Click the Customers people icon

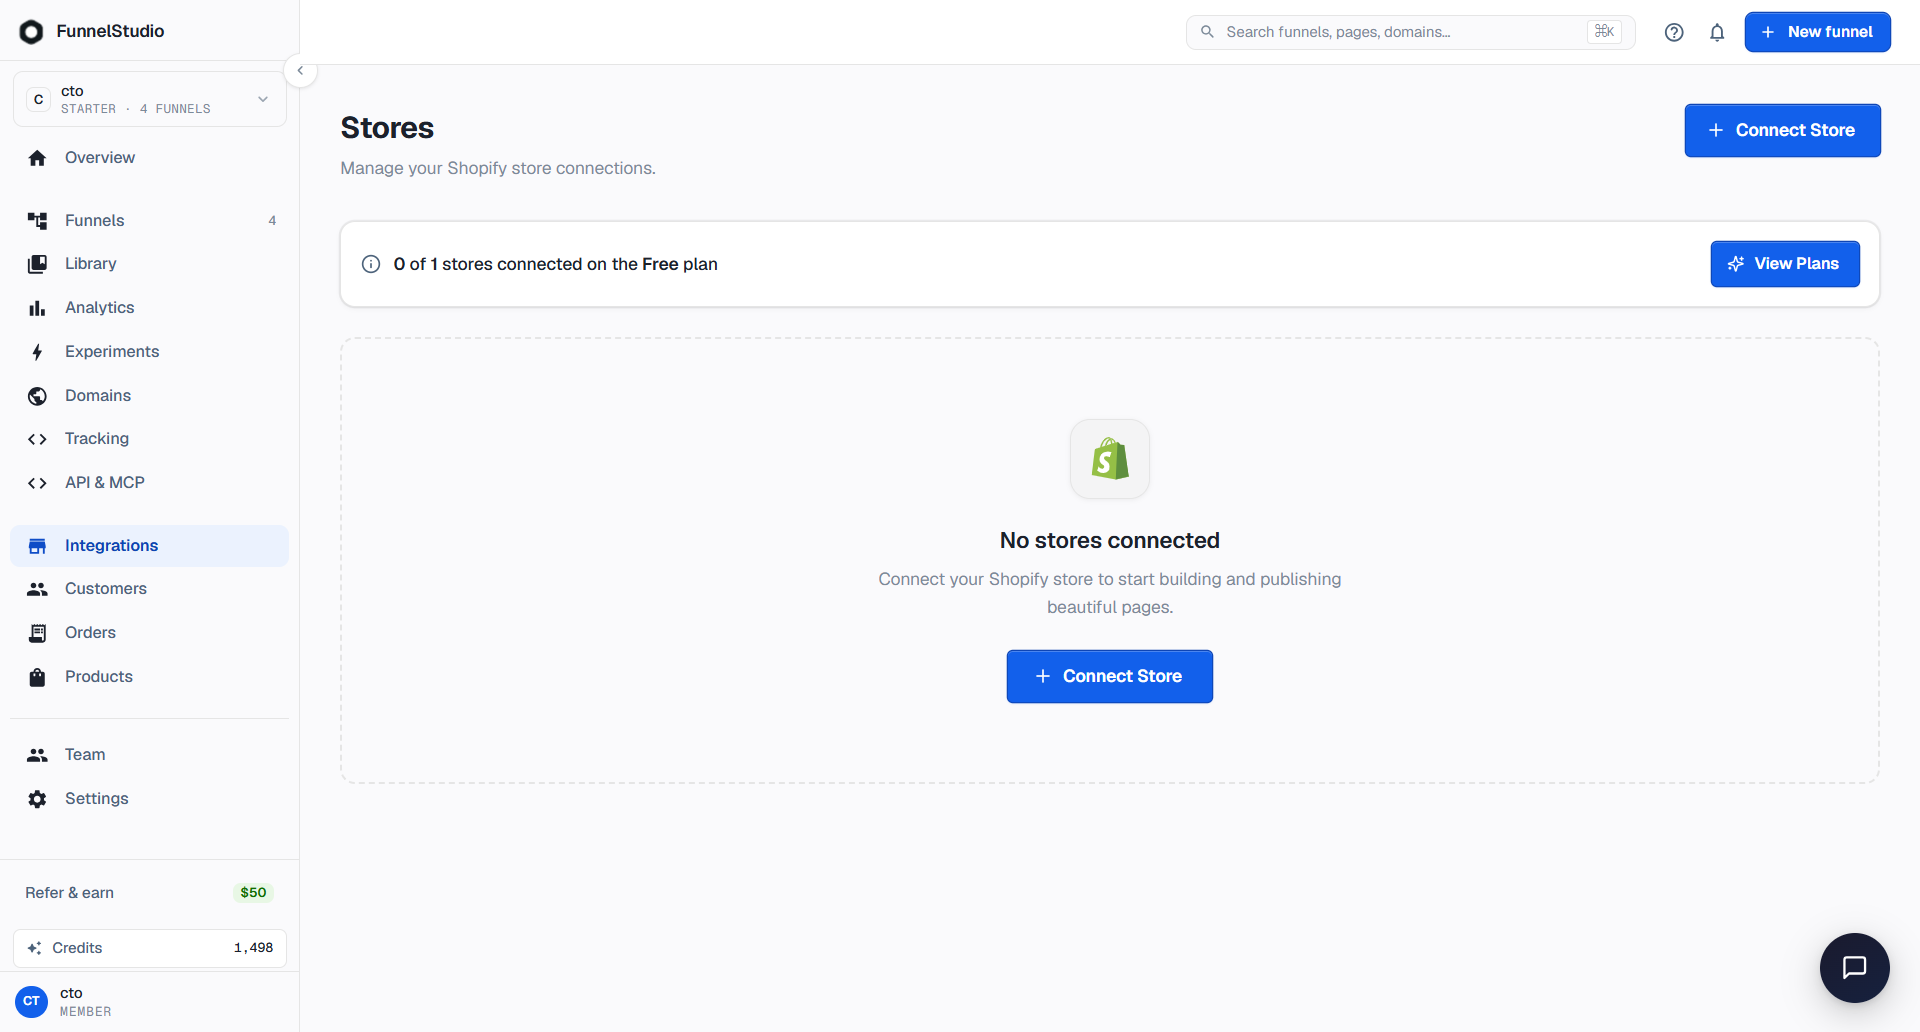tap(37, 589)
